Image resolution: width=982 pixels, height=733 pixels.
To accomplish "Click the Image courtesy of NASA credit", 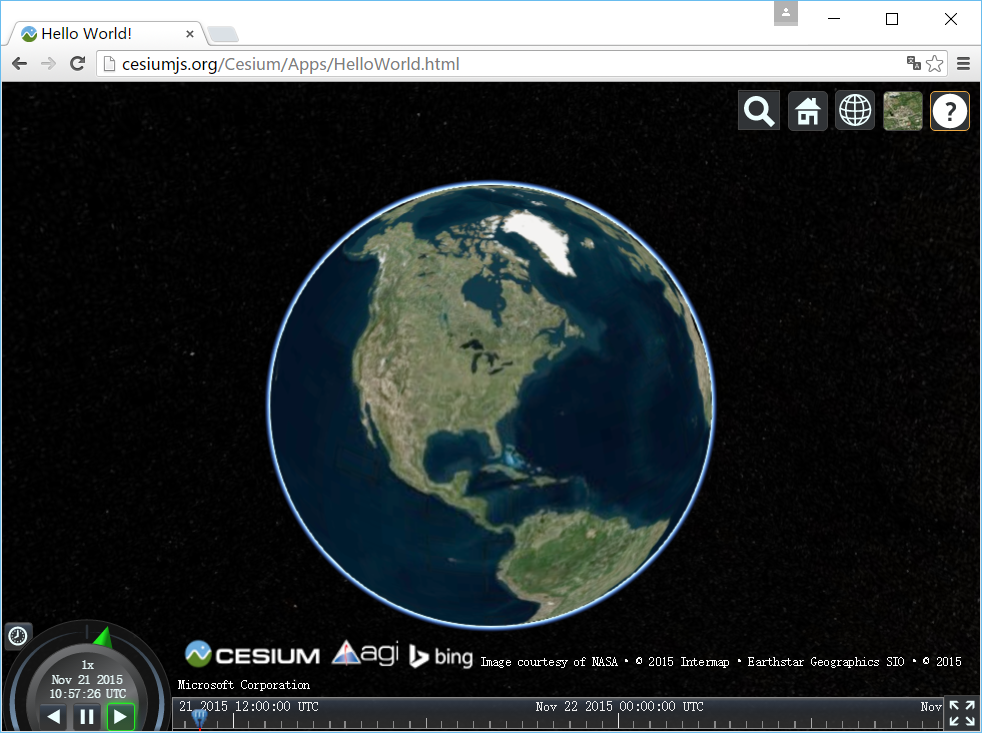I will tap(549, 662).
